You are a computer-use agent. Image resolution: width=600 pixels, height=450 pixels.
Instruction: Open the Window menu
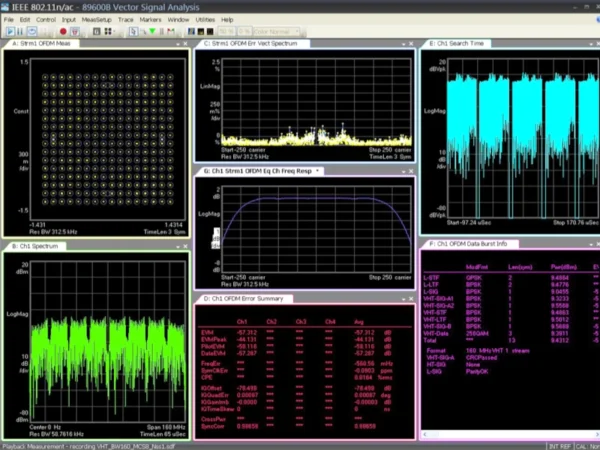coord(178,20)
